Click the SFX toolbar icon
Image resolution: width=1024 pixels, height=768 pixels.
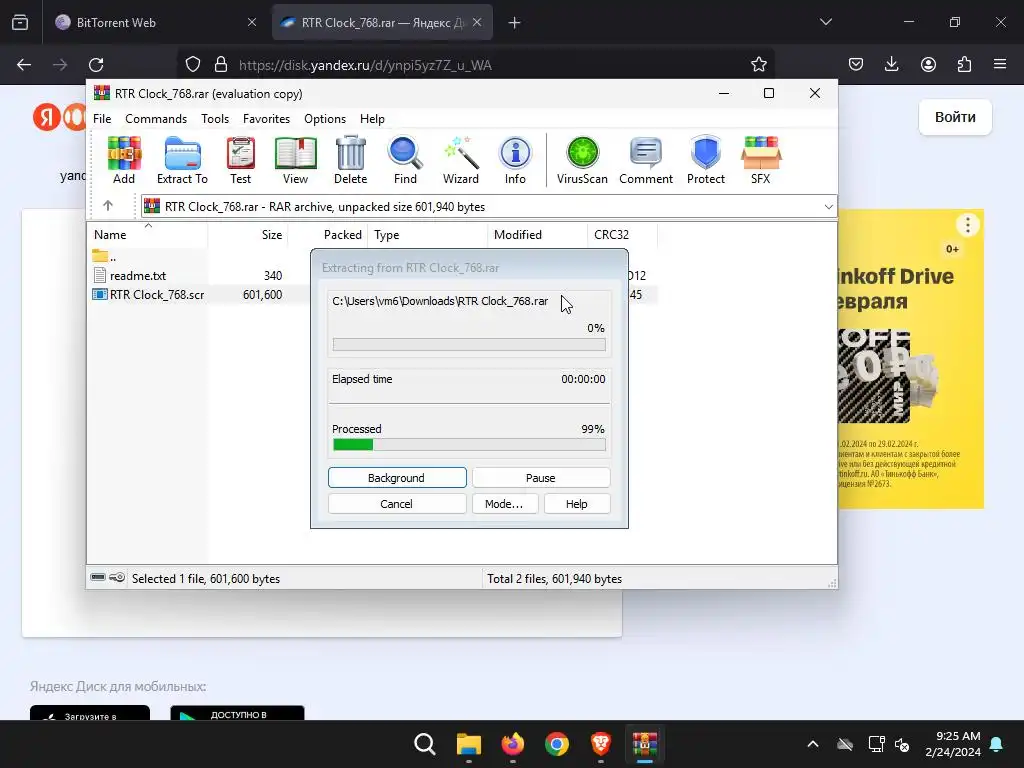click(761, 160)
